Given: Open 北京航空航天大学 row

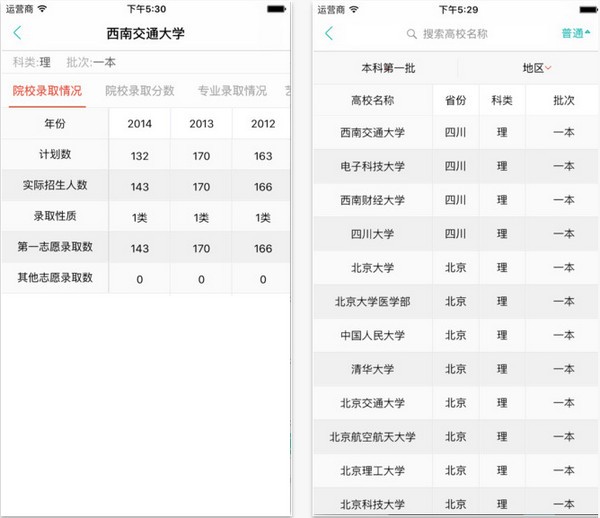Looking at the screenshot, I should [x=456, y=437].
